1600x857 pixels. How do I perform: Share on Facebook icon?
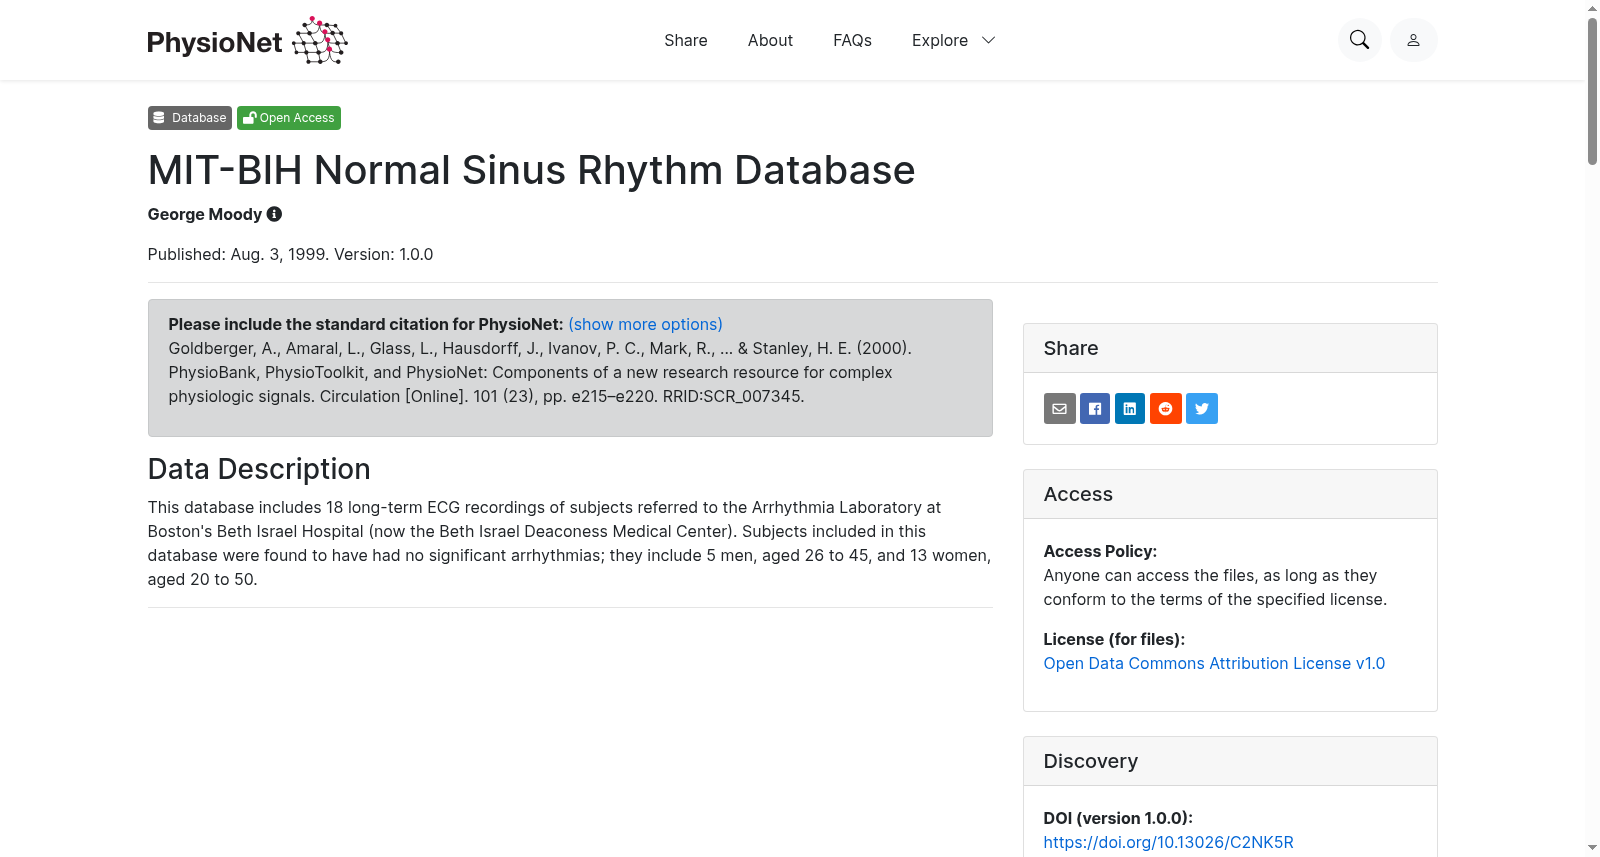coord(1095,408)
